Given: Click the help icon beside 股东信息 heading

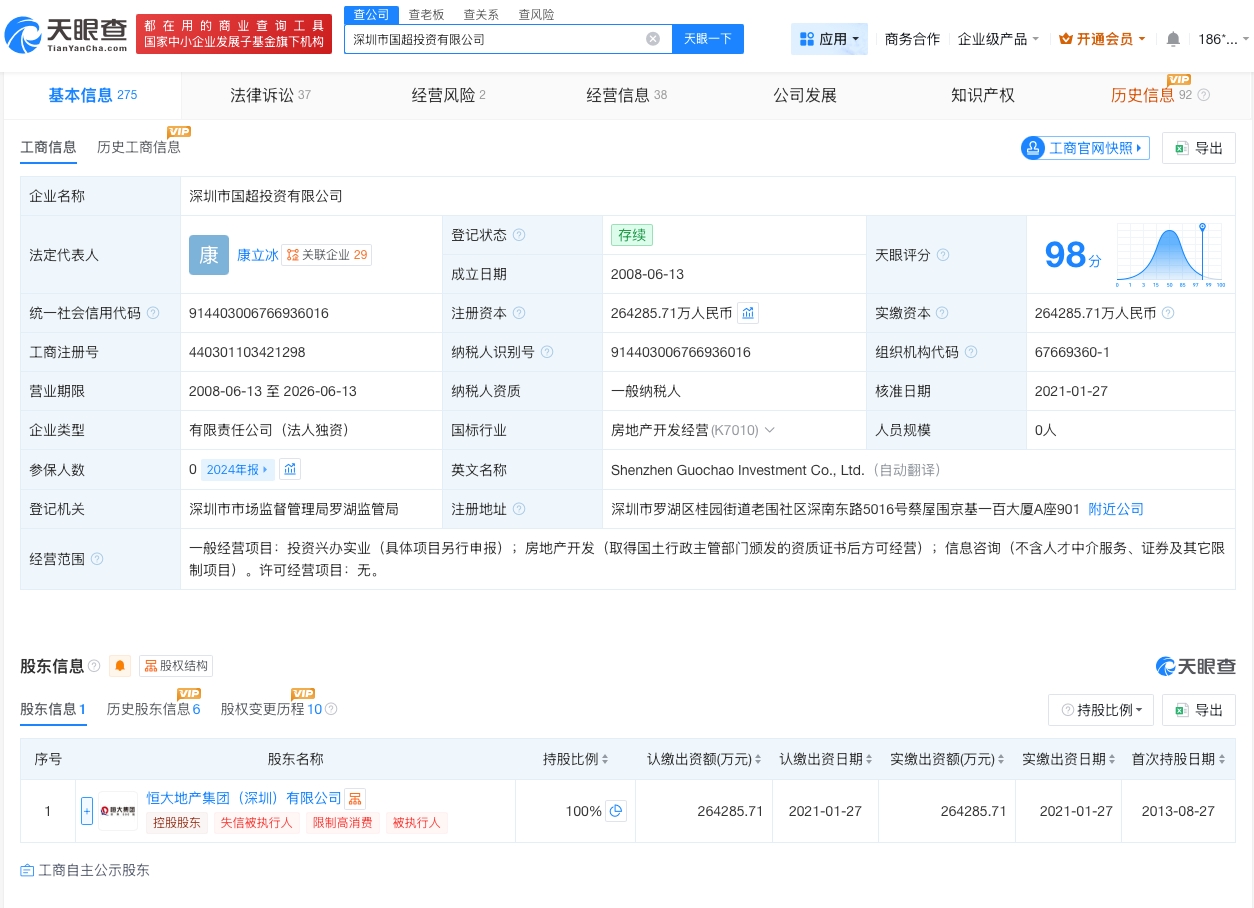Looking at the screenshot, I should (x=94, y=666).
